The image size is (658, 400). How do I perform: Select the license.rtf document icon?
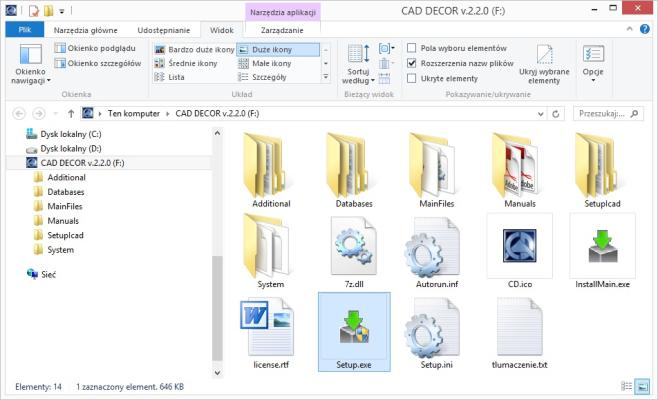tap(268, 327)
